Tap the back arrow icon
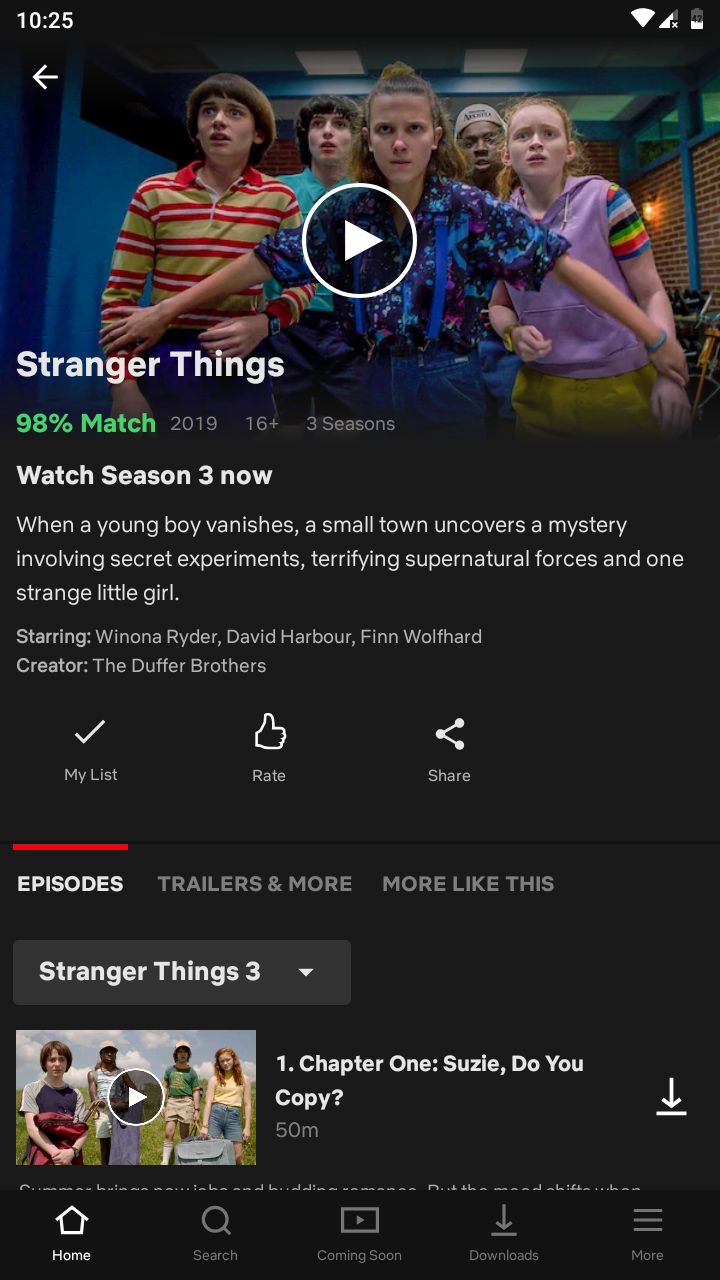The image size is (720, 1280). click(x=45, y=77)
